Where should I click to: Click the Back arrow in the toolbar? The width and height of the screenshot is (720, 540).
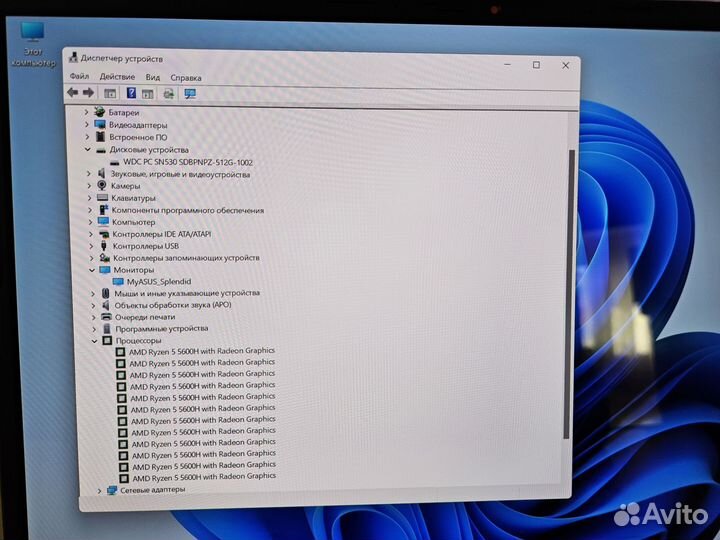[72, 93]
